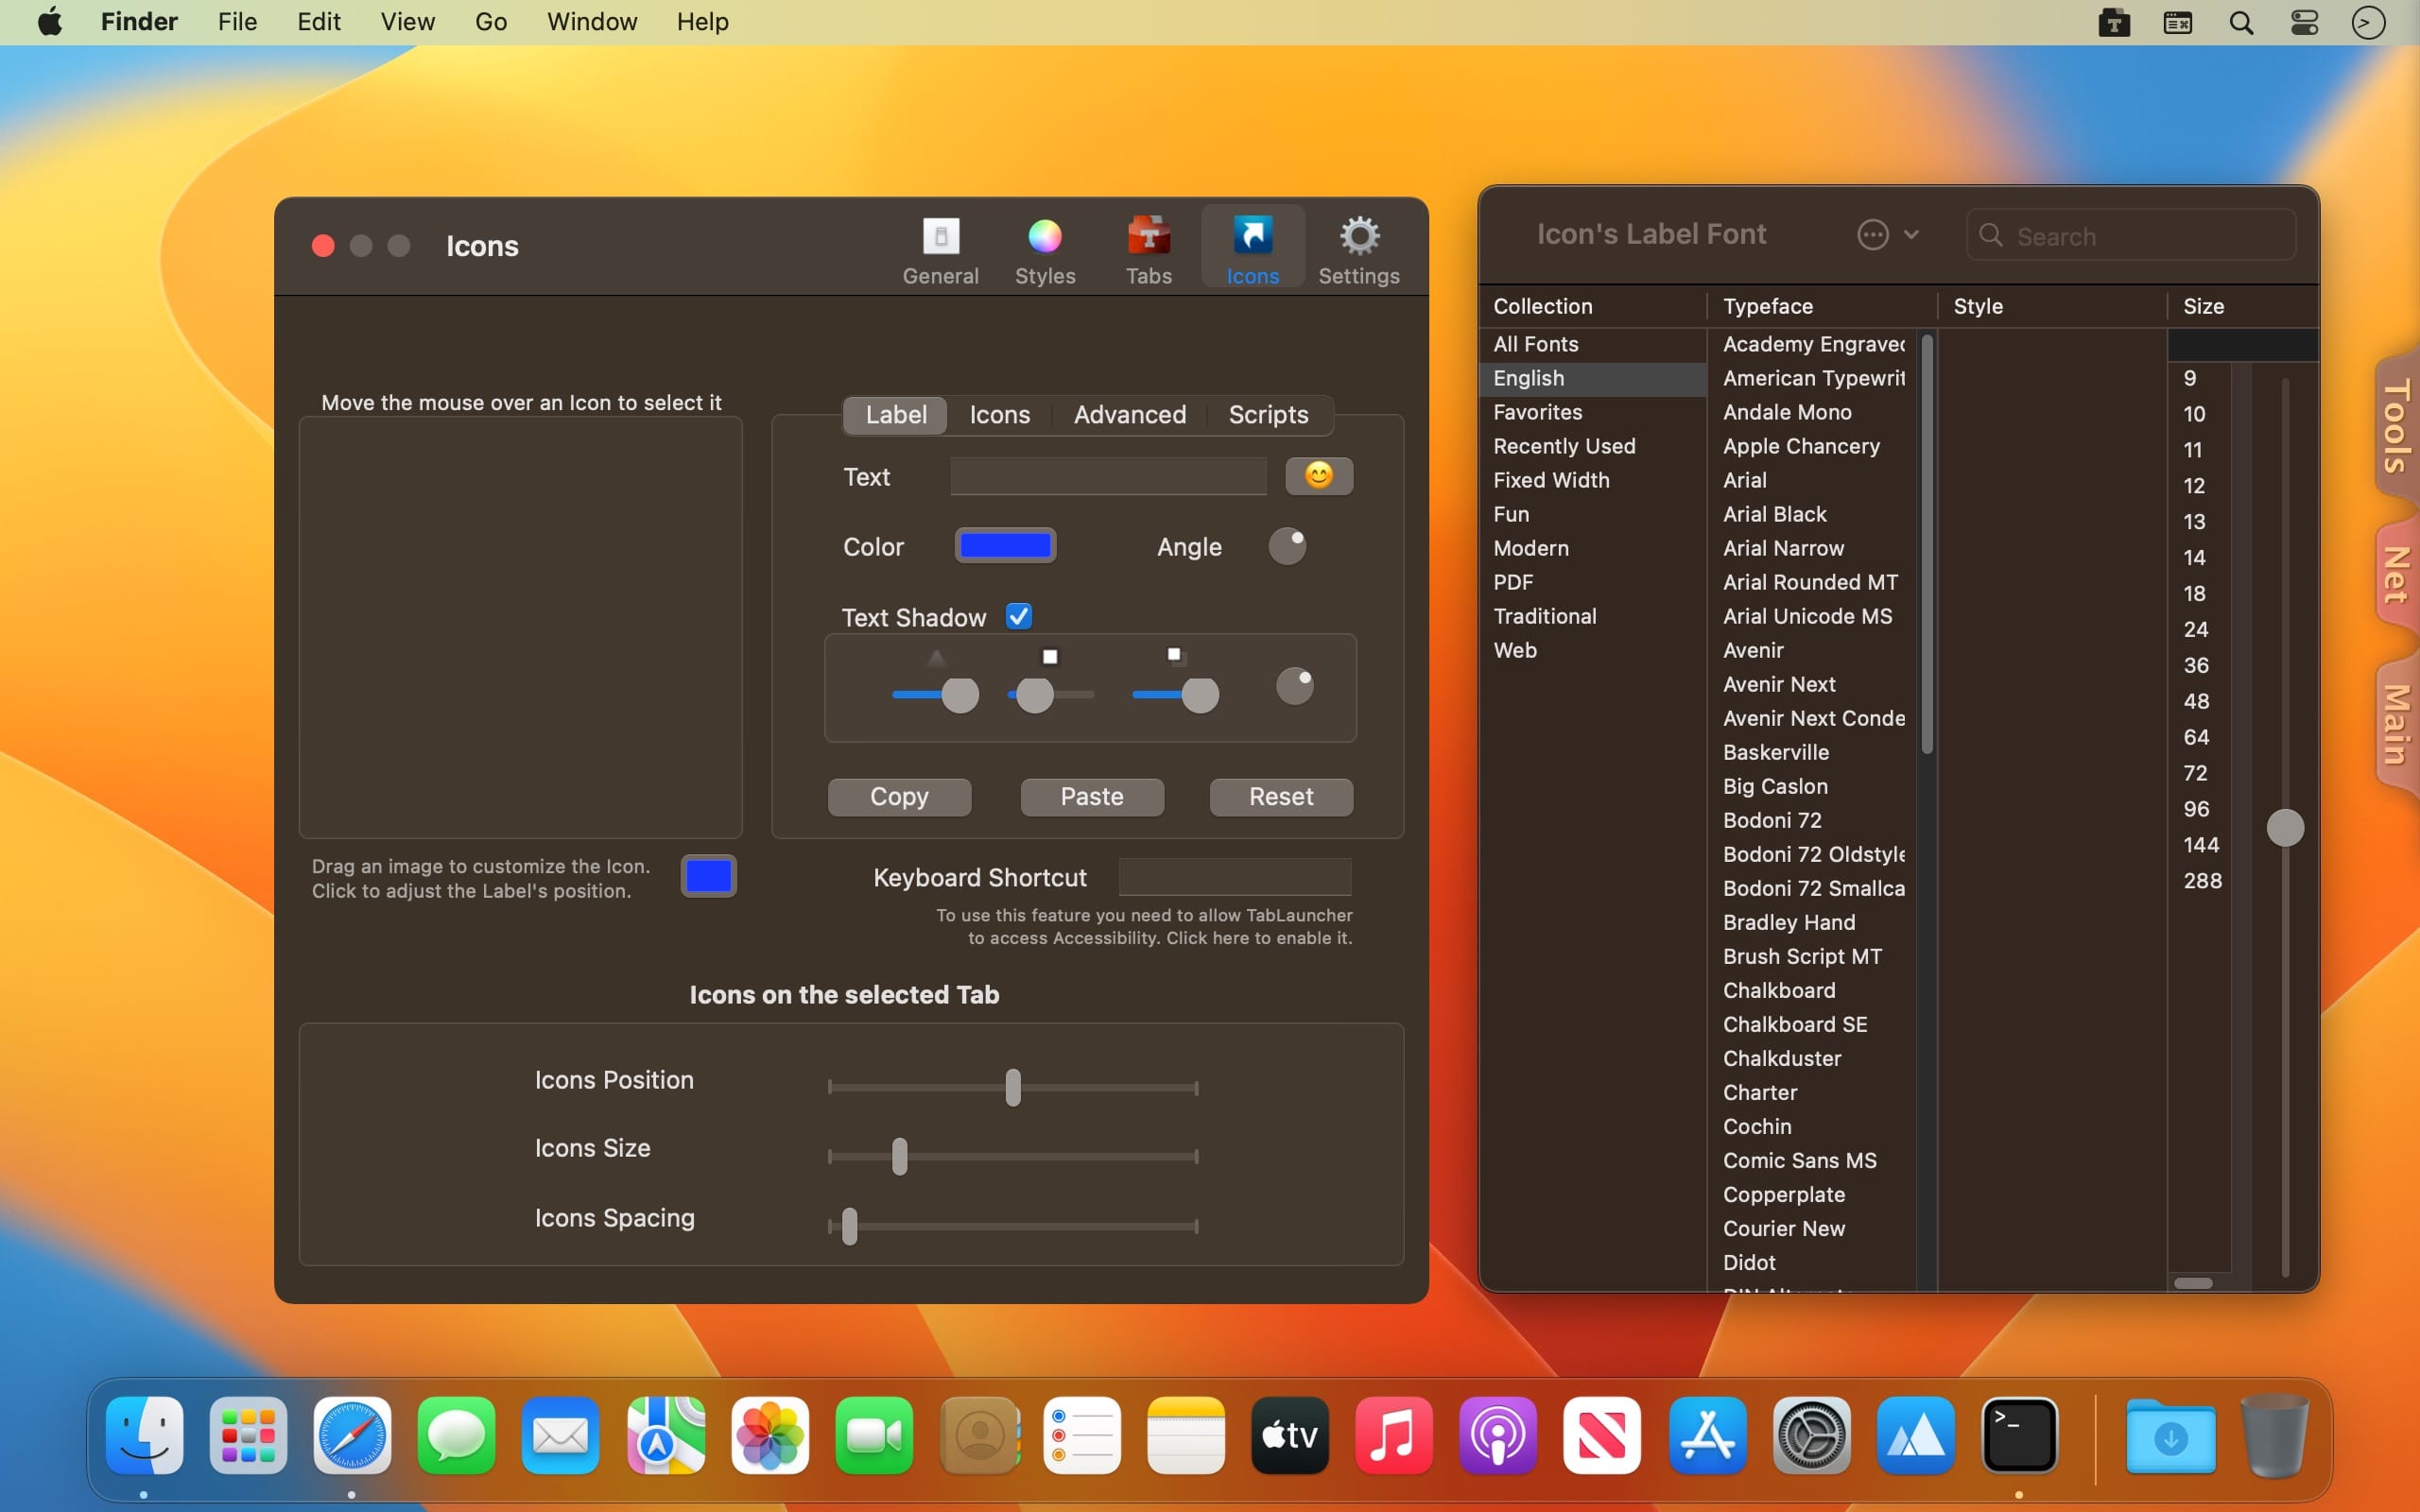
Task: Click the Net side tab
Action: point(2396,575)
